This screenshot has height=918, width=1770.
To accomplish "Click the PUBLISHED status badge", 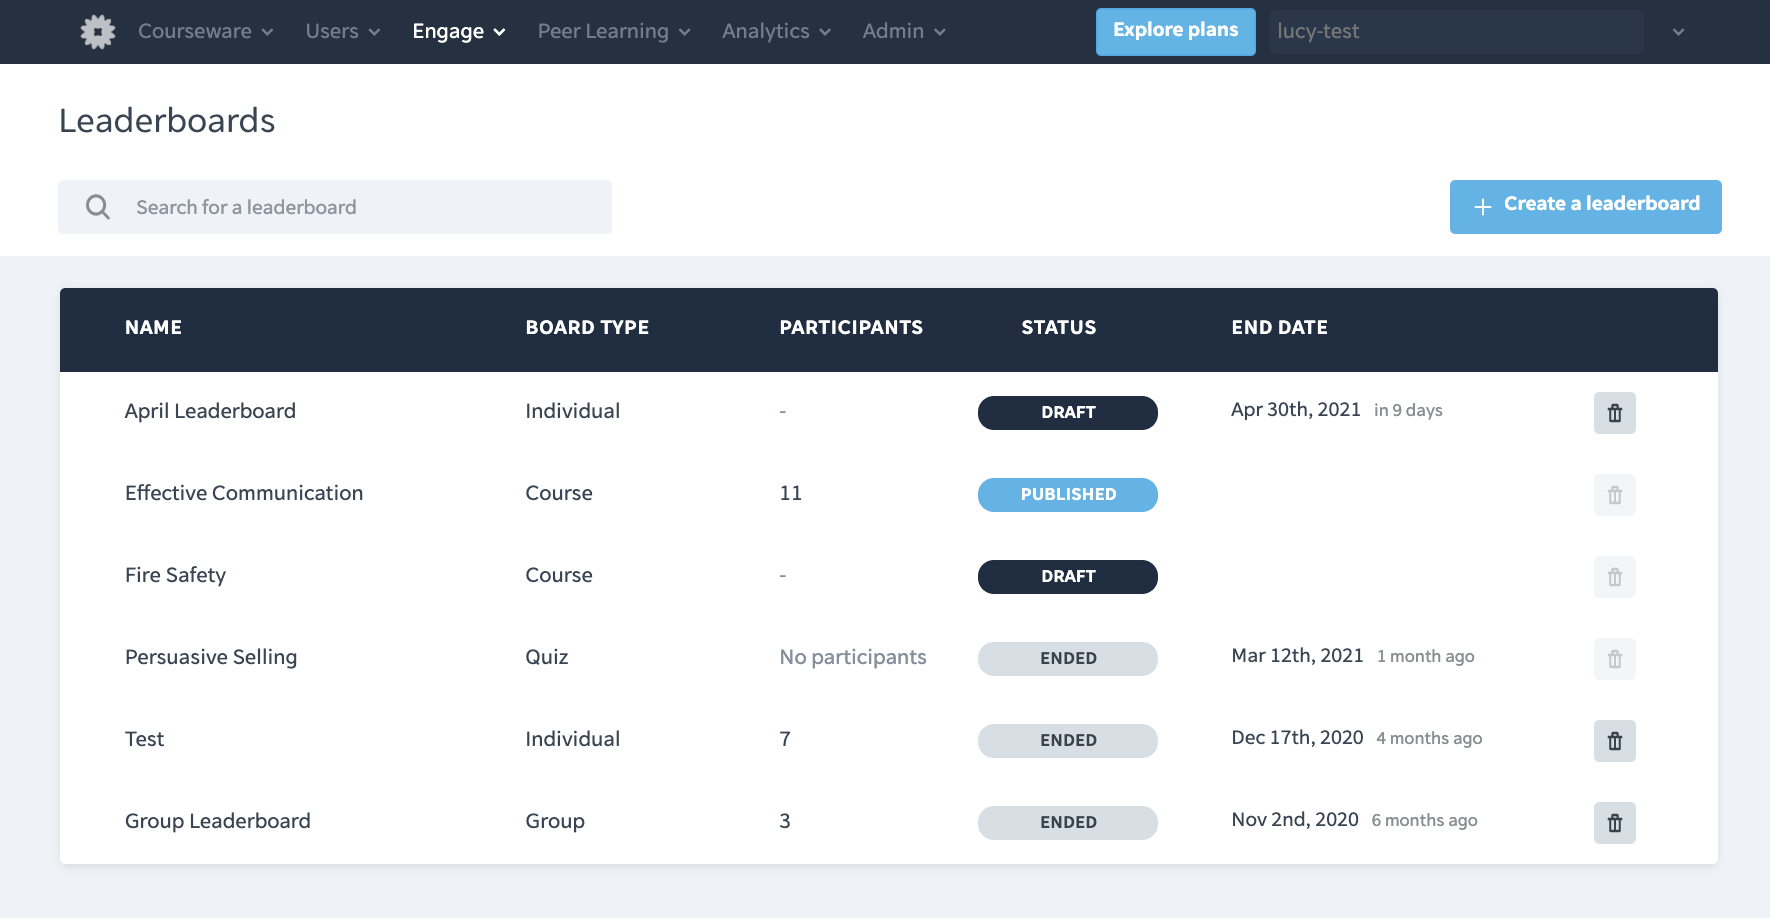I will coord(1068,495).
